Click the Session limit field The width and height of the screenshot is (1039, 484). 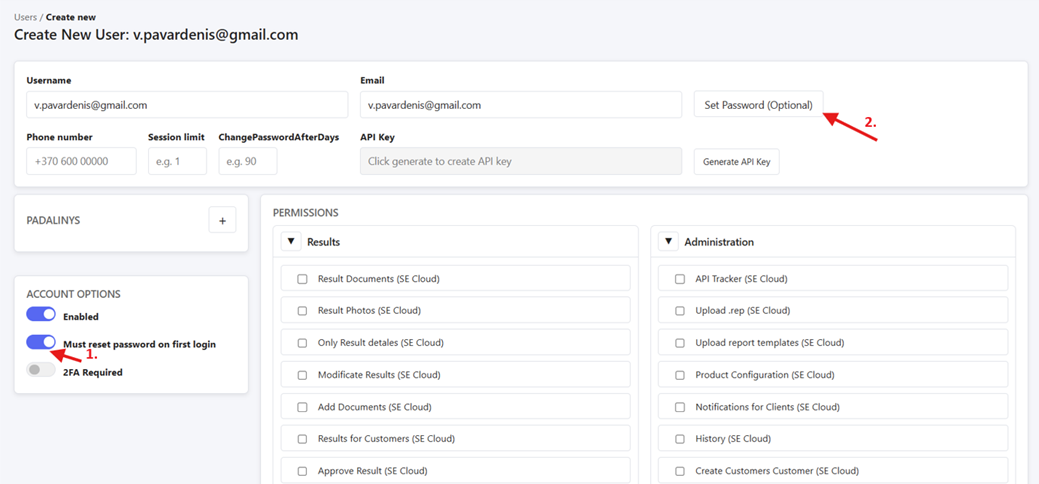click(178, 161)
